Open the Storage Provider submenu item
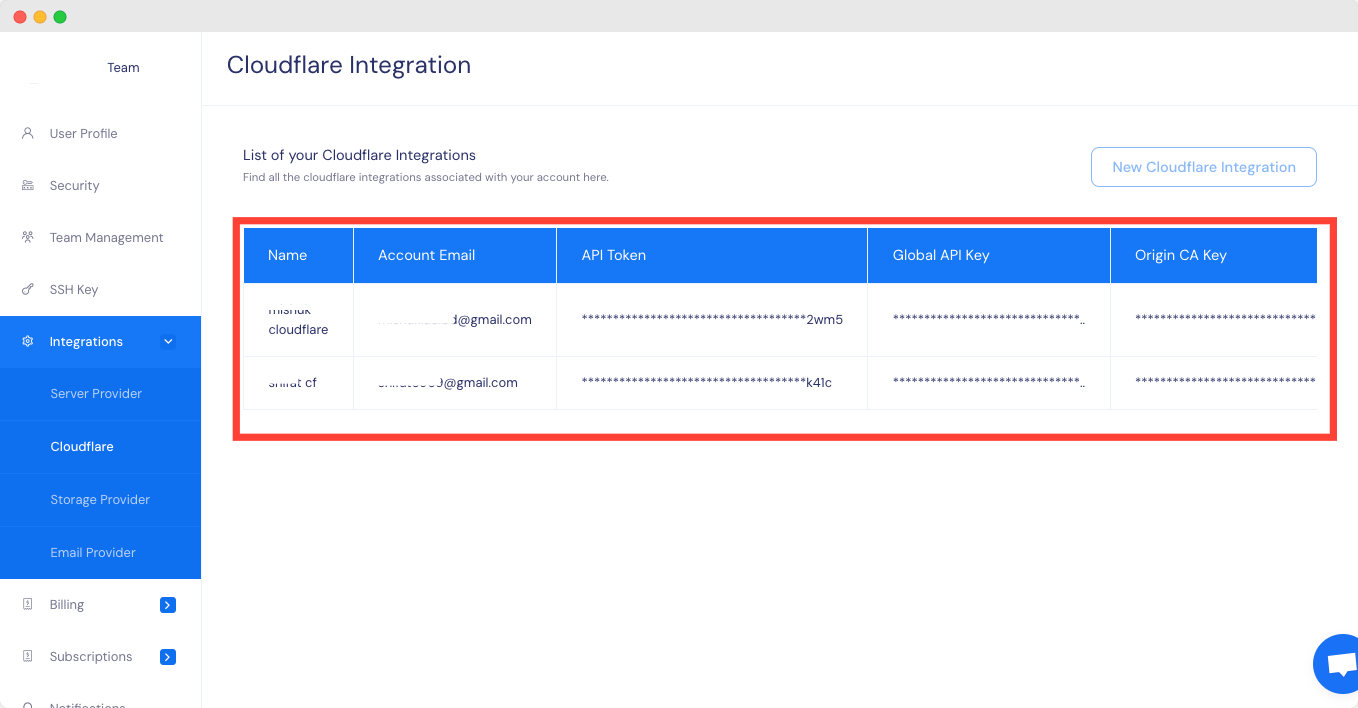The width and height of the screenshot is (1358, 708). click(100, 500)
